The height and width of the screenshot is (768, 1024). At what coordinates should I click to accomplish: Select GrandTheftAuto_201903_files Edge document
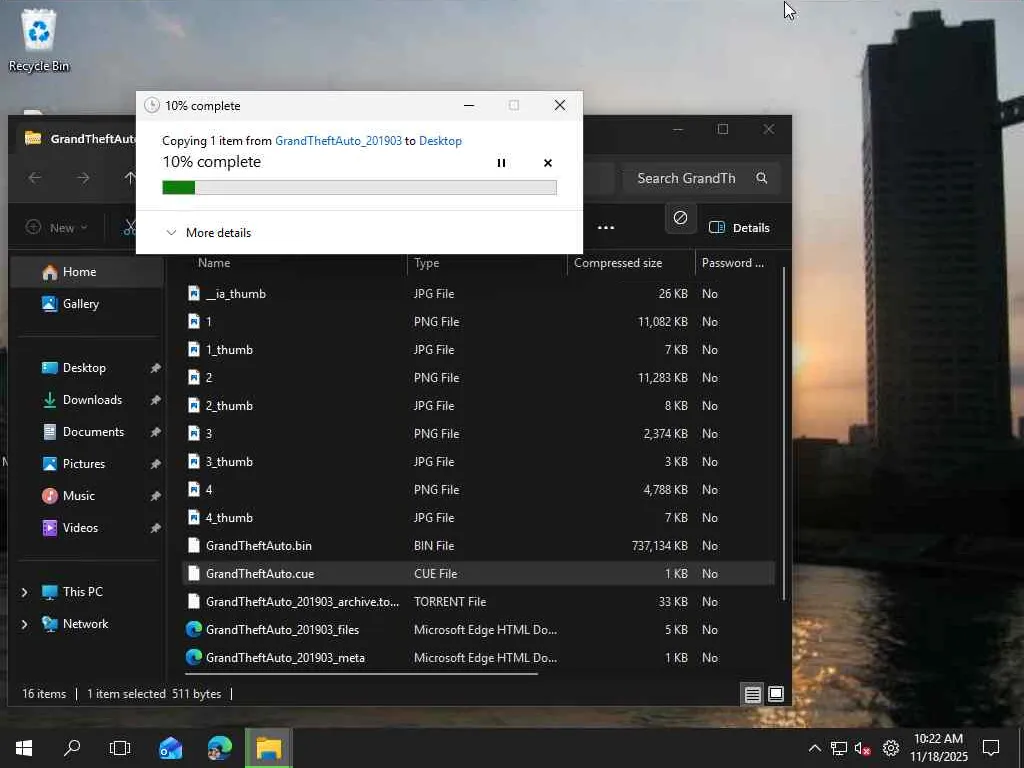(x=478, y=630)
